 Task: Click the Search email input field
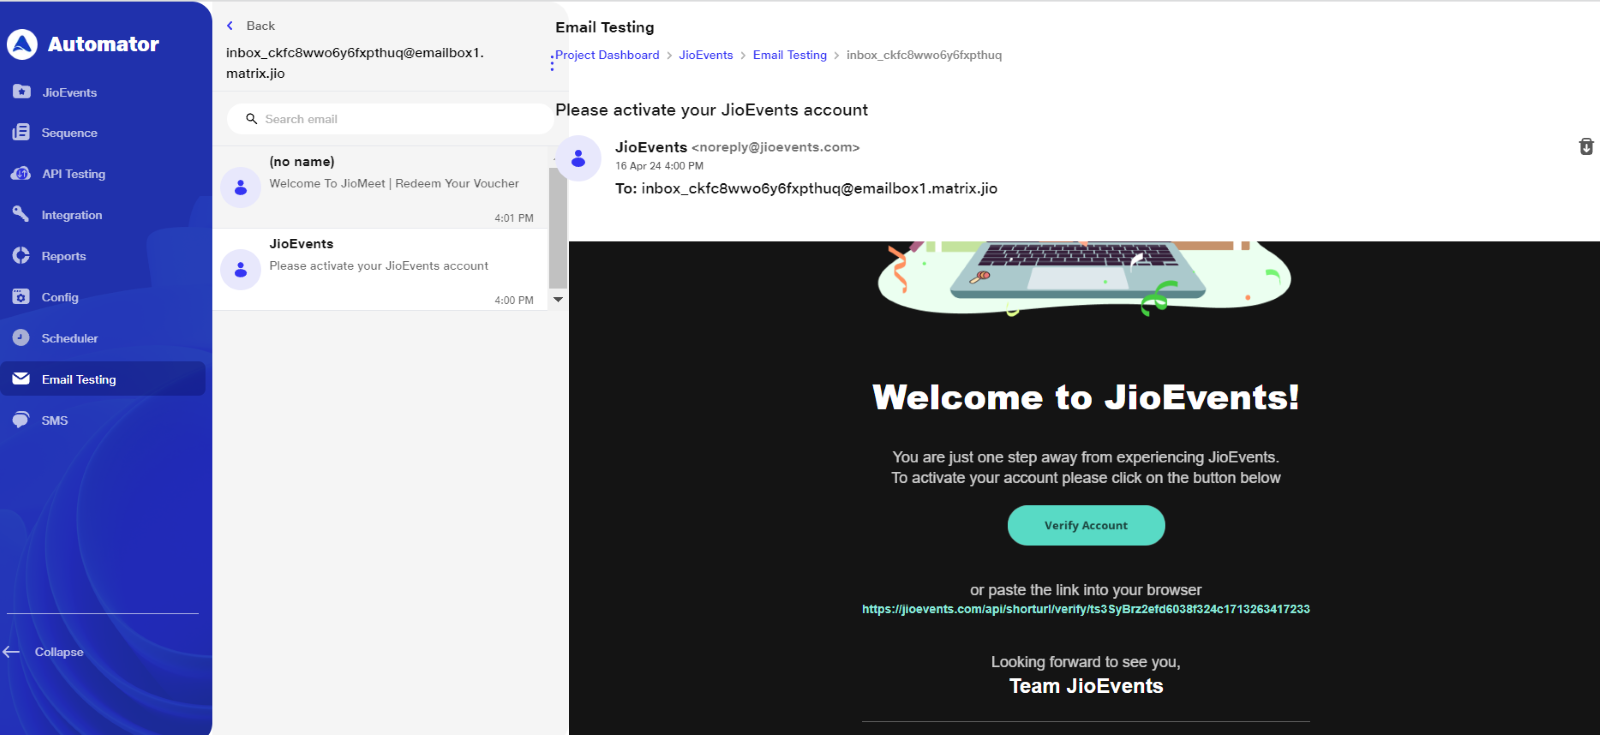point(390,119)
